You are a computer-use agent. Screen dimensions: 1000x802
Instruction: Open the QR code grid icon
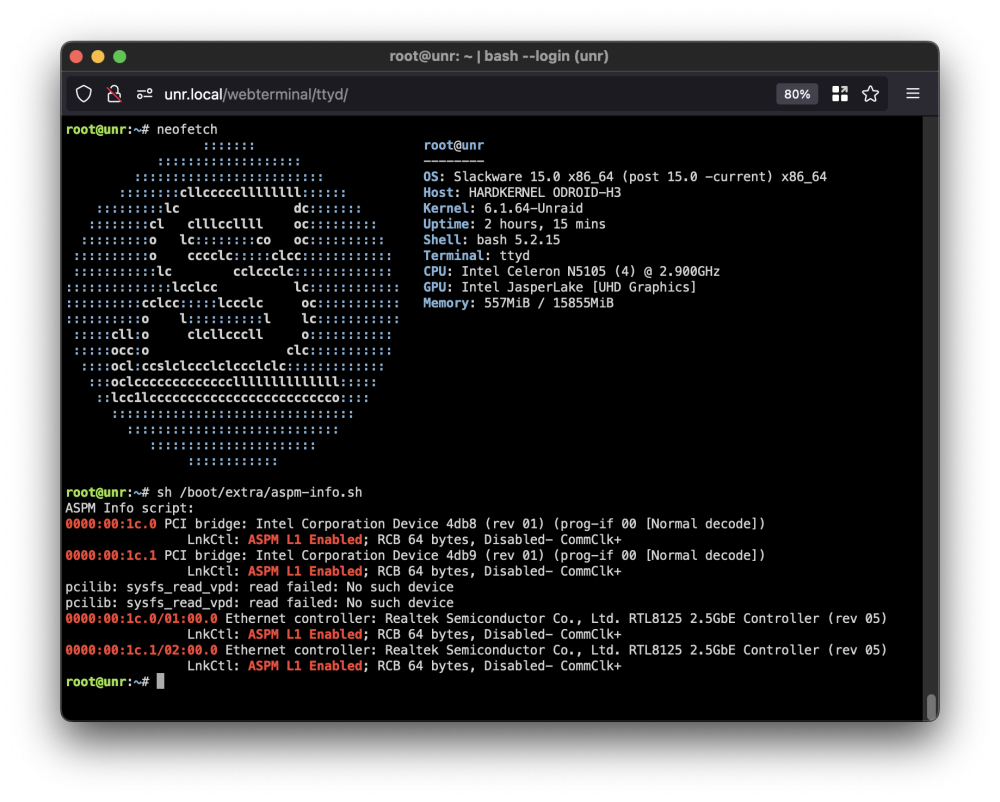point(840,94)
